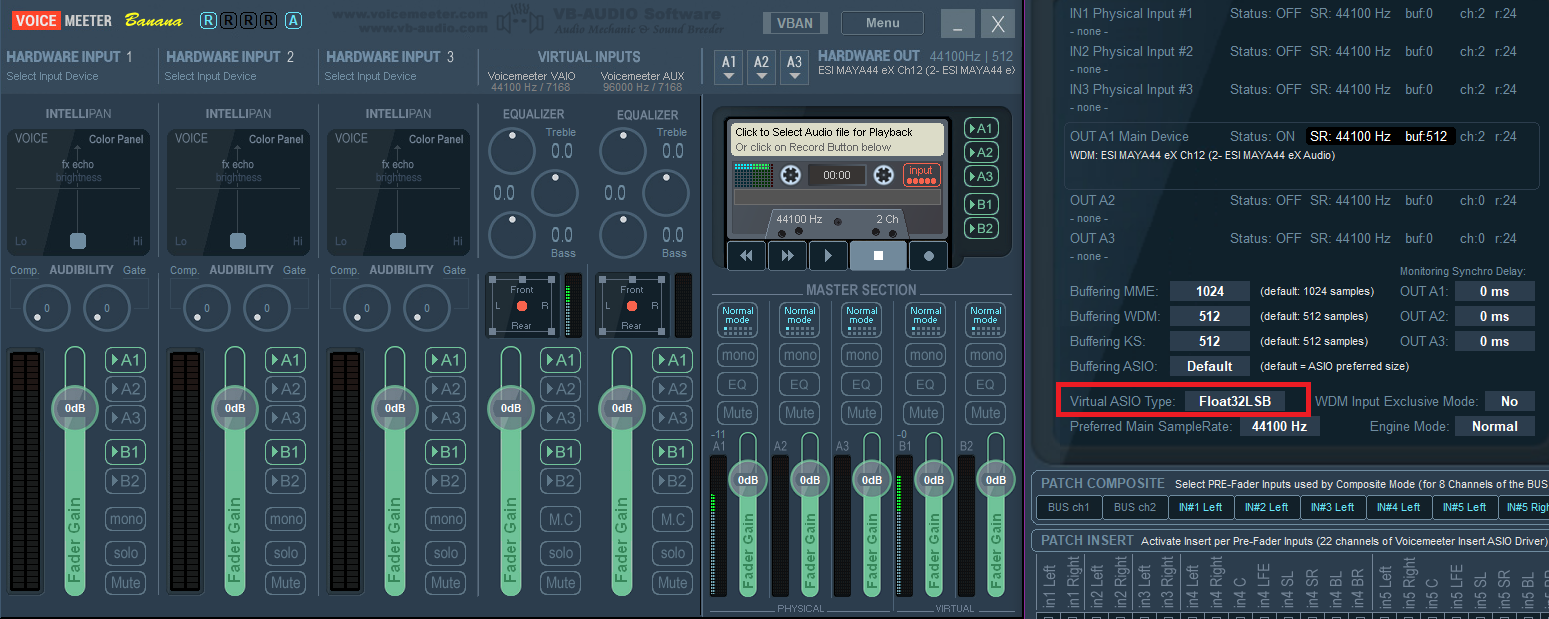Toggle Normal mode on master bus B2
This screenshot has height=619, width=1549.
click(985, 320)
